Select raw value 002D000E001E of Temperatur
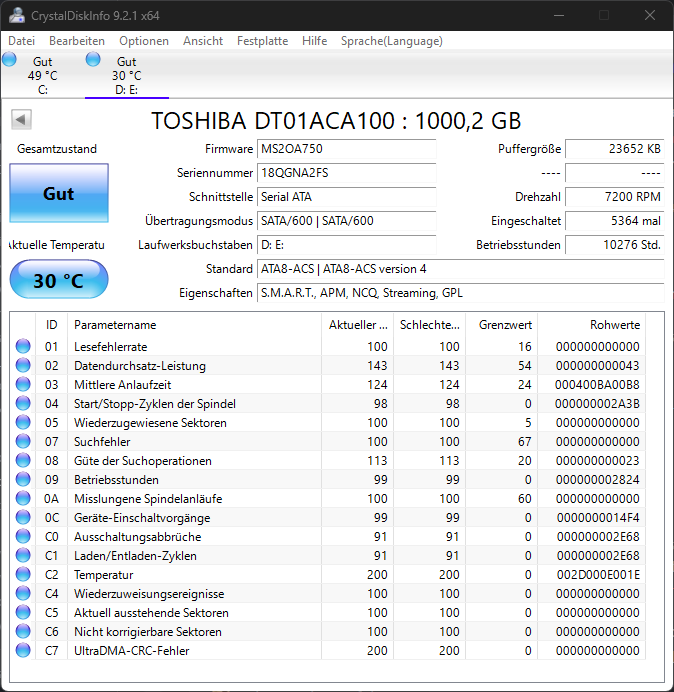This screenshot has width=674, height=692. 597,575
